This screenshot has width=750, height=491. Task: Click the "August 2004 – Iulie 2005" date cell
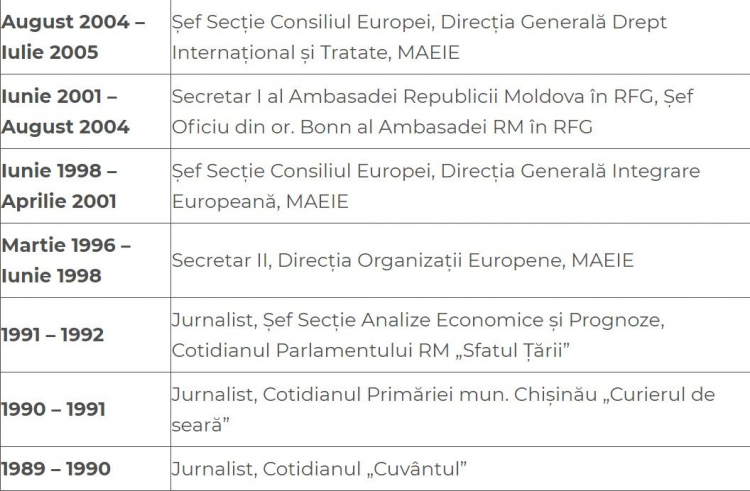pos(85,37)
